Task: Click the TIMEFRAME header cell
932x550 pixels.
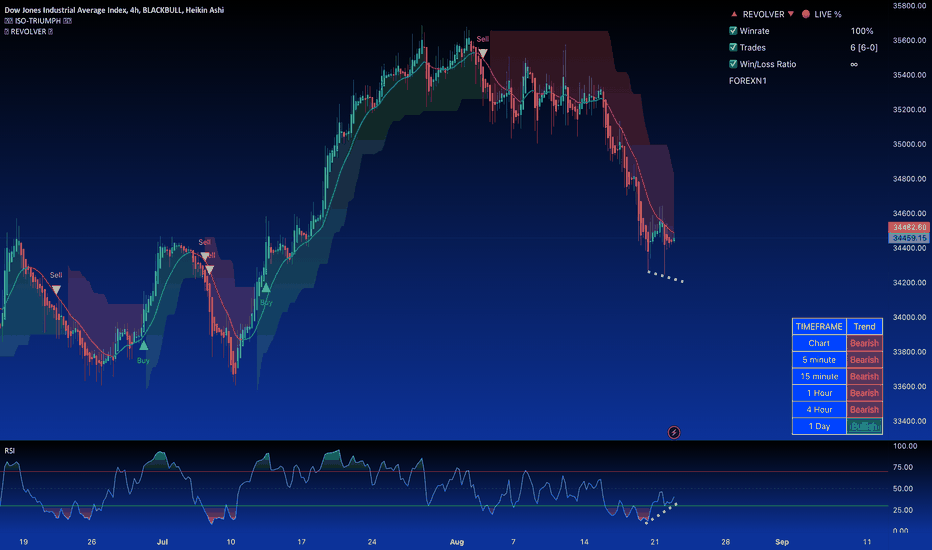Action: (819, 326)
